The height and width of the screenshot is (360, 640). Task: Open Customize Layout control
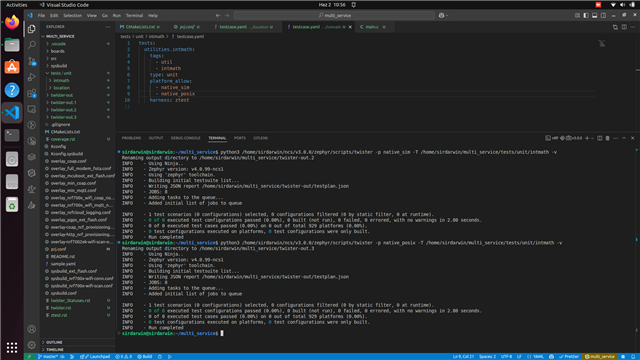pyautogui.click(x=577, y=16)
